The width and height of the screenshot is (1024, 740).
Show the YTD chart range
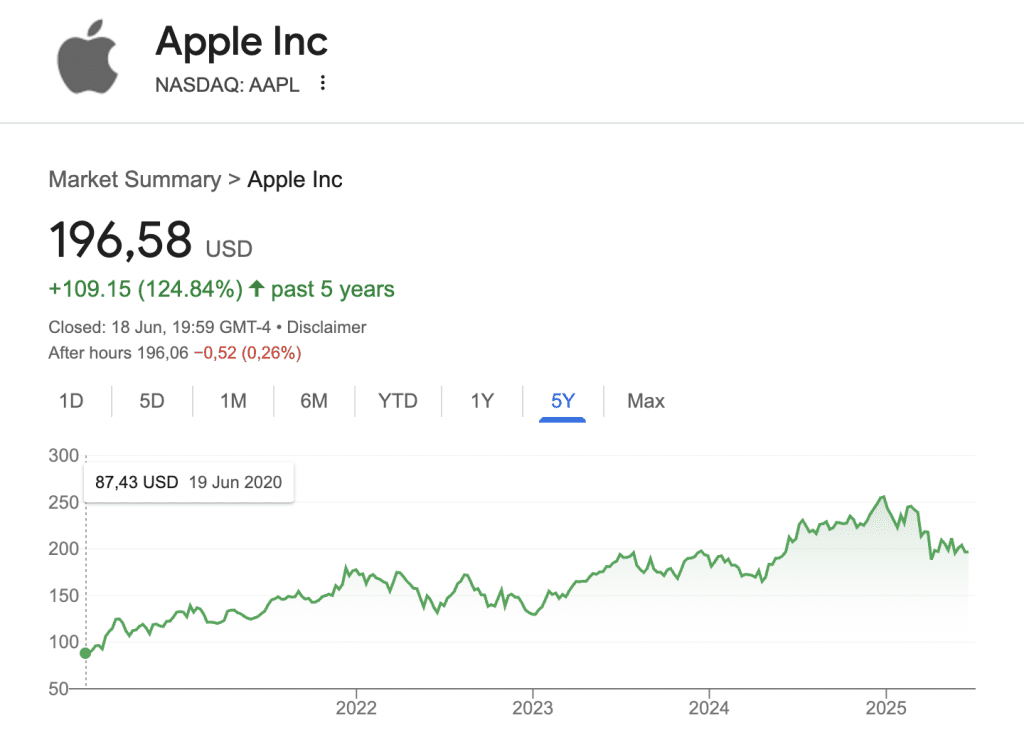[398, 401]
